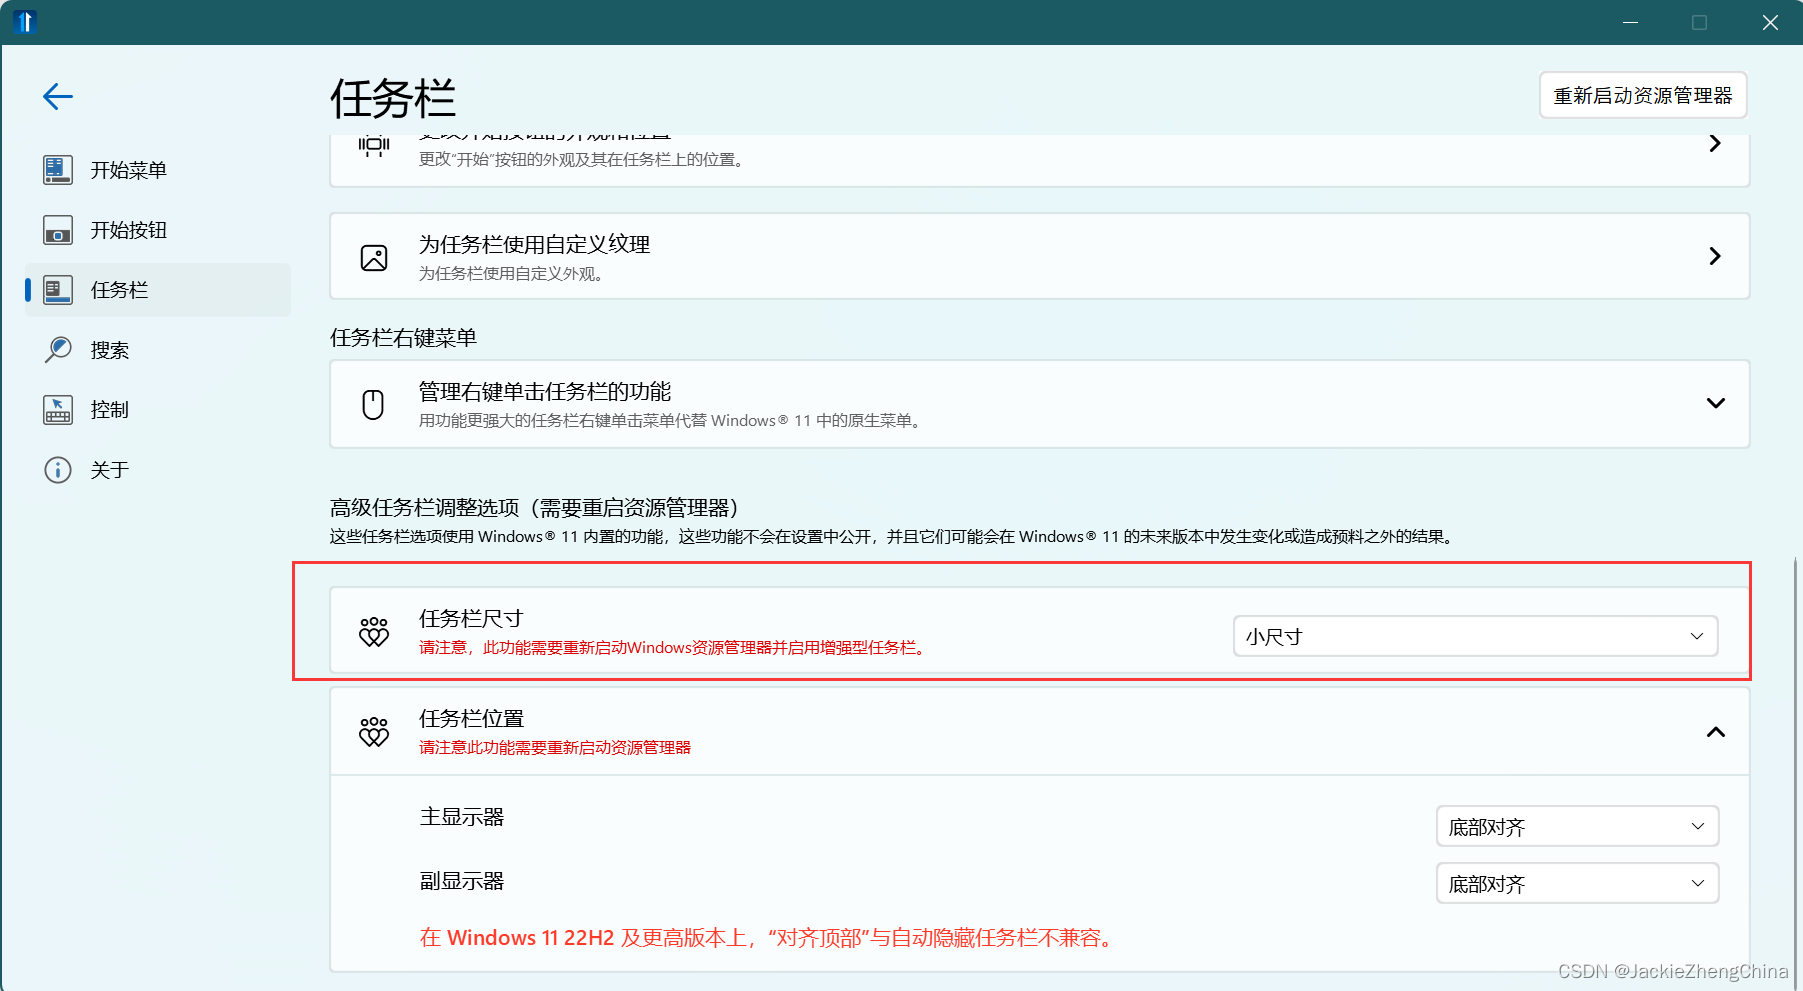Click the mouse icon beside 管理右键单击任务栏的功能
The height and width of the screenshot is (991, 1803).
[373, 404]
